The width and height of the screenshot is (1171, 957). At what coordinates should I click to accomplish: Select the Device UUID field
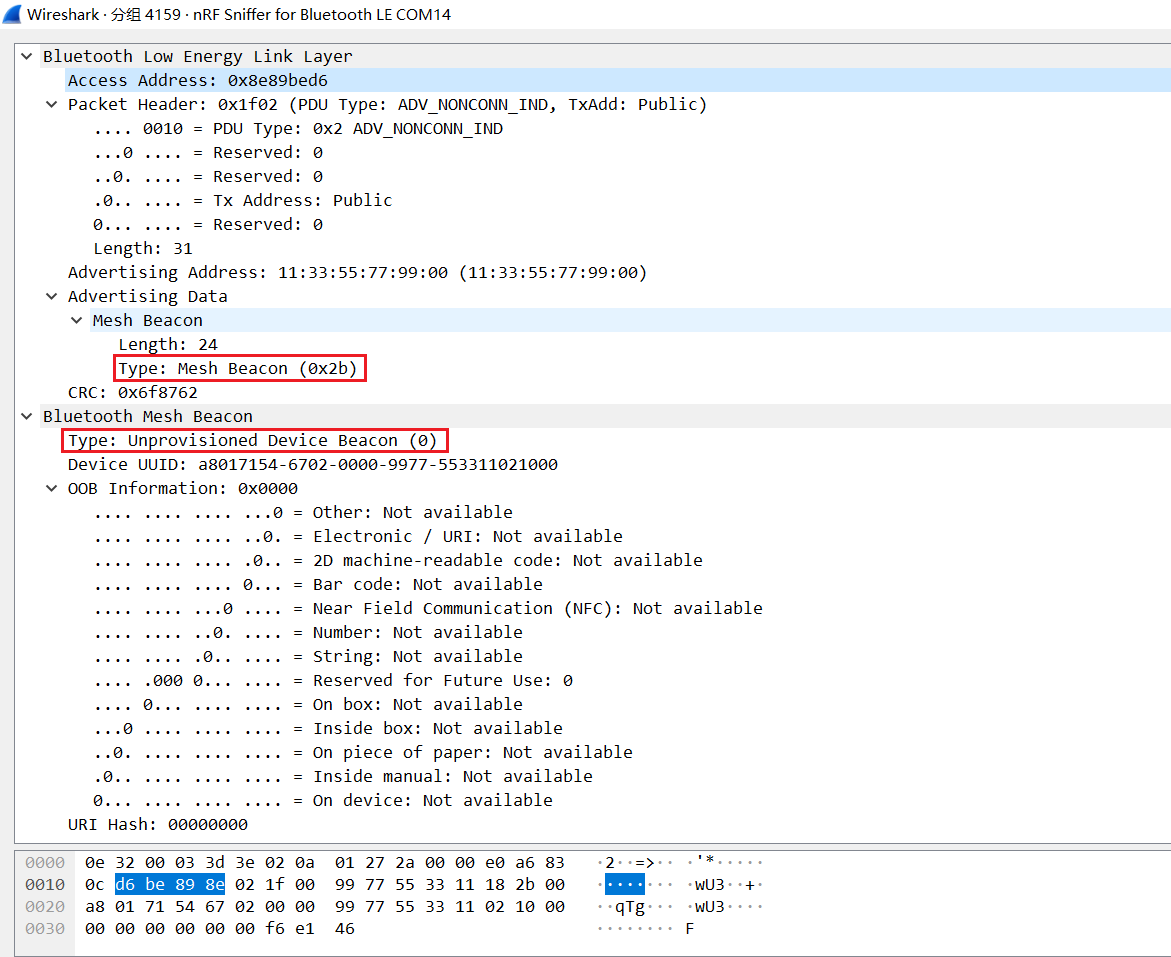[312, 465]
